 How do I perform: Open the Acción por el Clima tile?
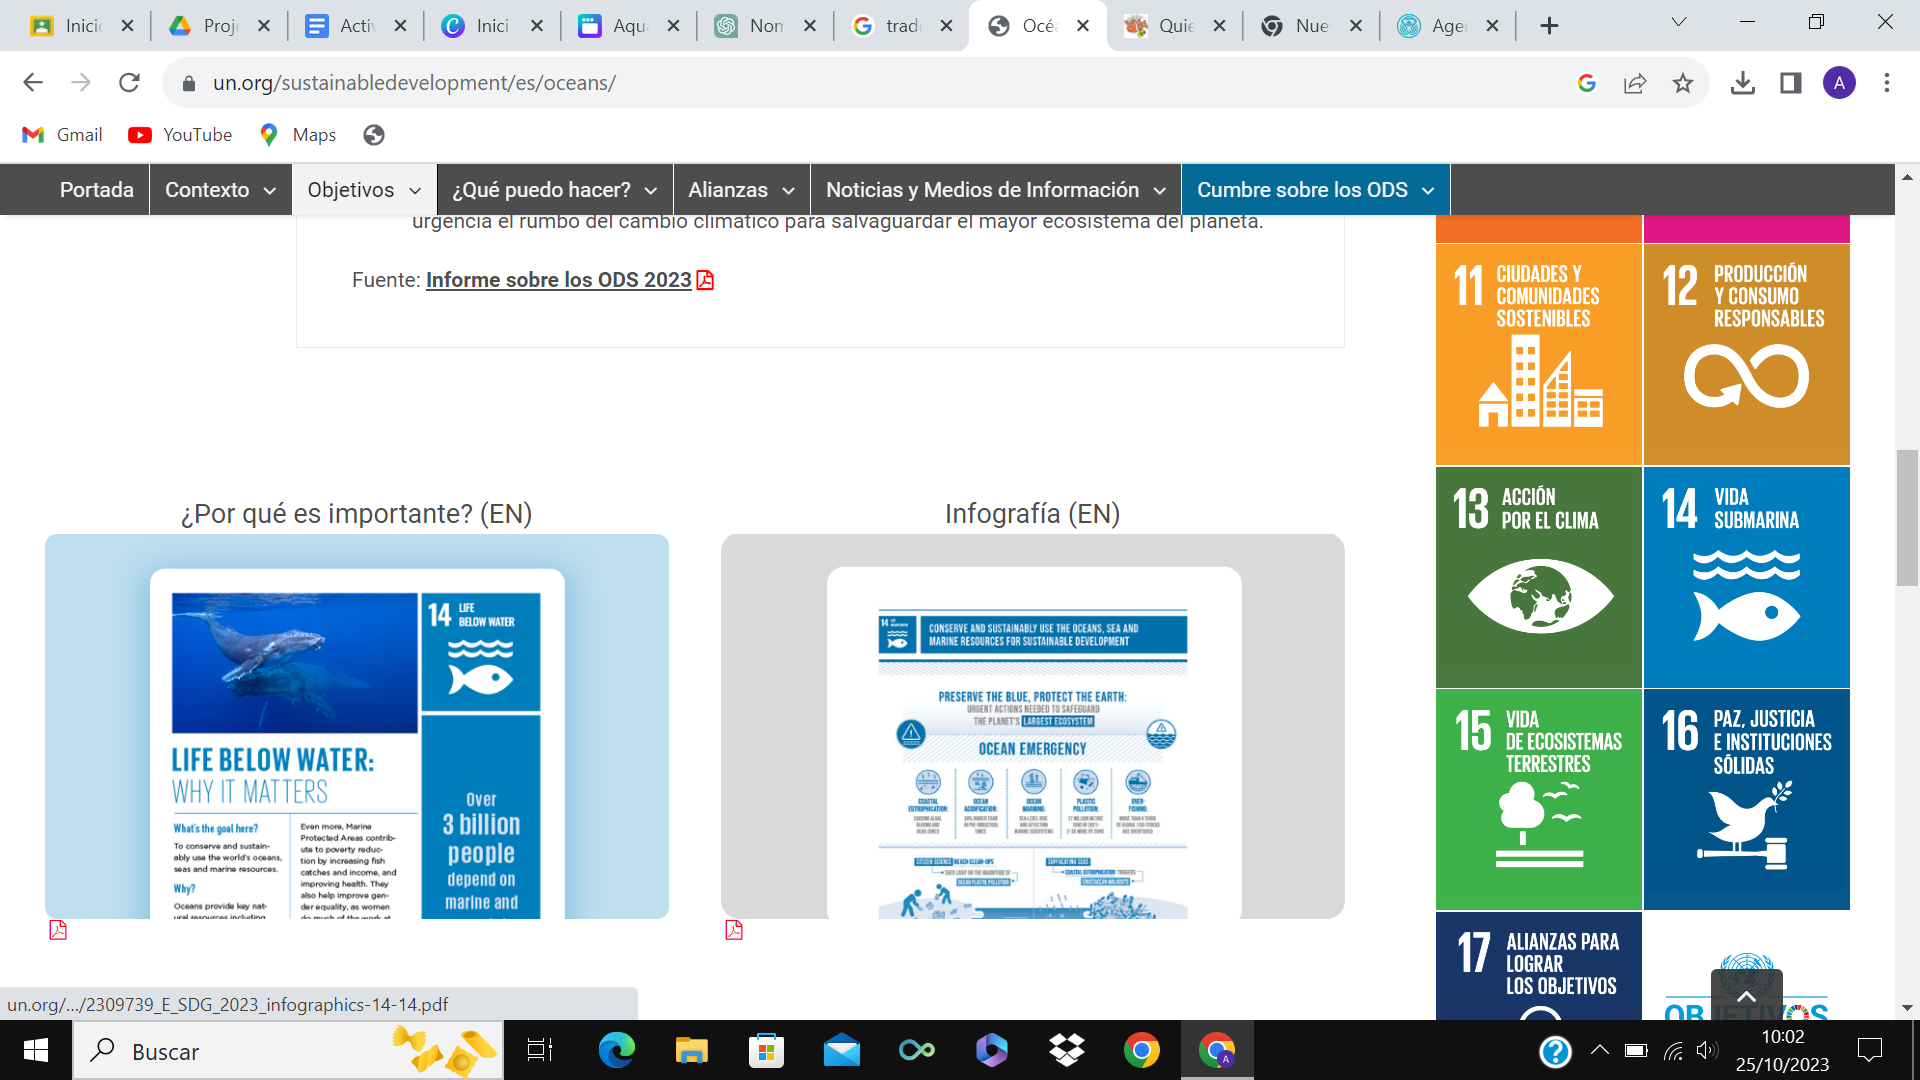pyautogui.click(x=1538, y=577)
